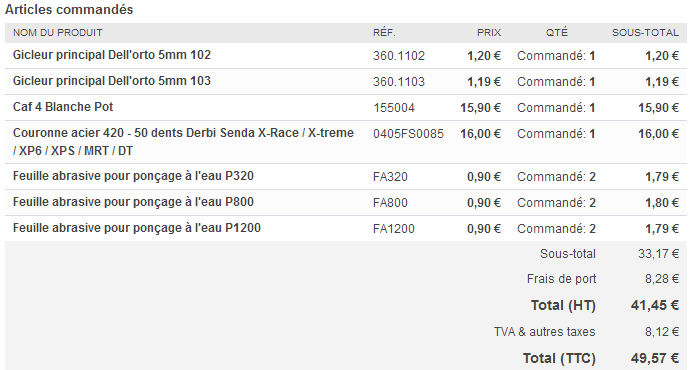The width and height of the screenshot is (700, 370).
Task: Click the Total (HT) label
Action: pyautogui.click(x=563, y=305)
